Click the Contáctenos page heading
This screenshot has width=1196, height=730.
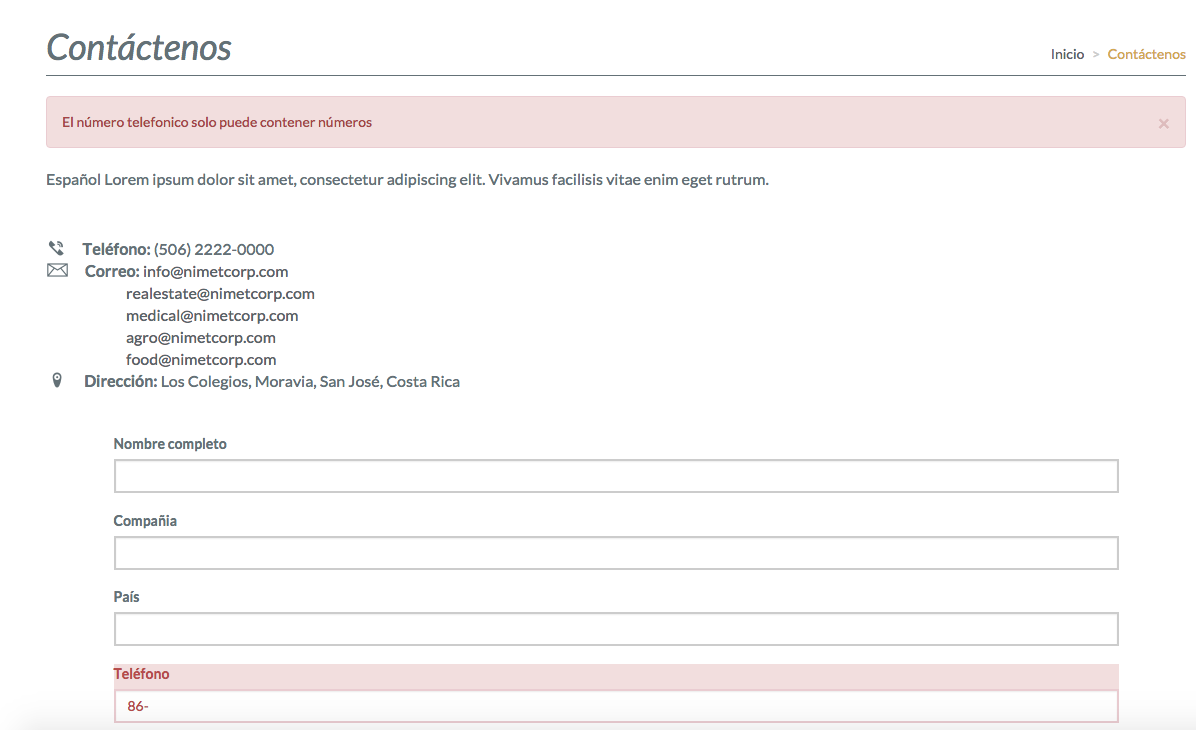pyautogui.click(x=139, y=47)
